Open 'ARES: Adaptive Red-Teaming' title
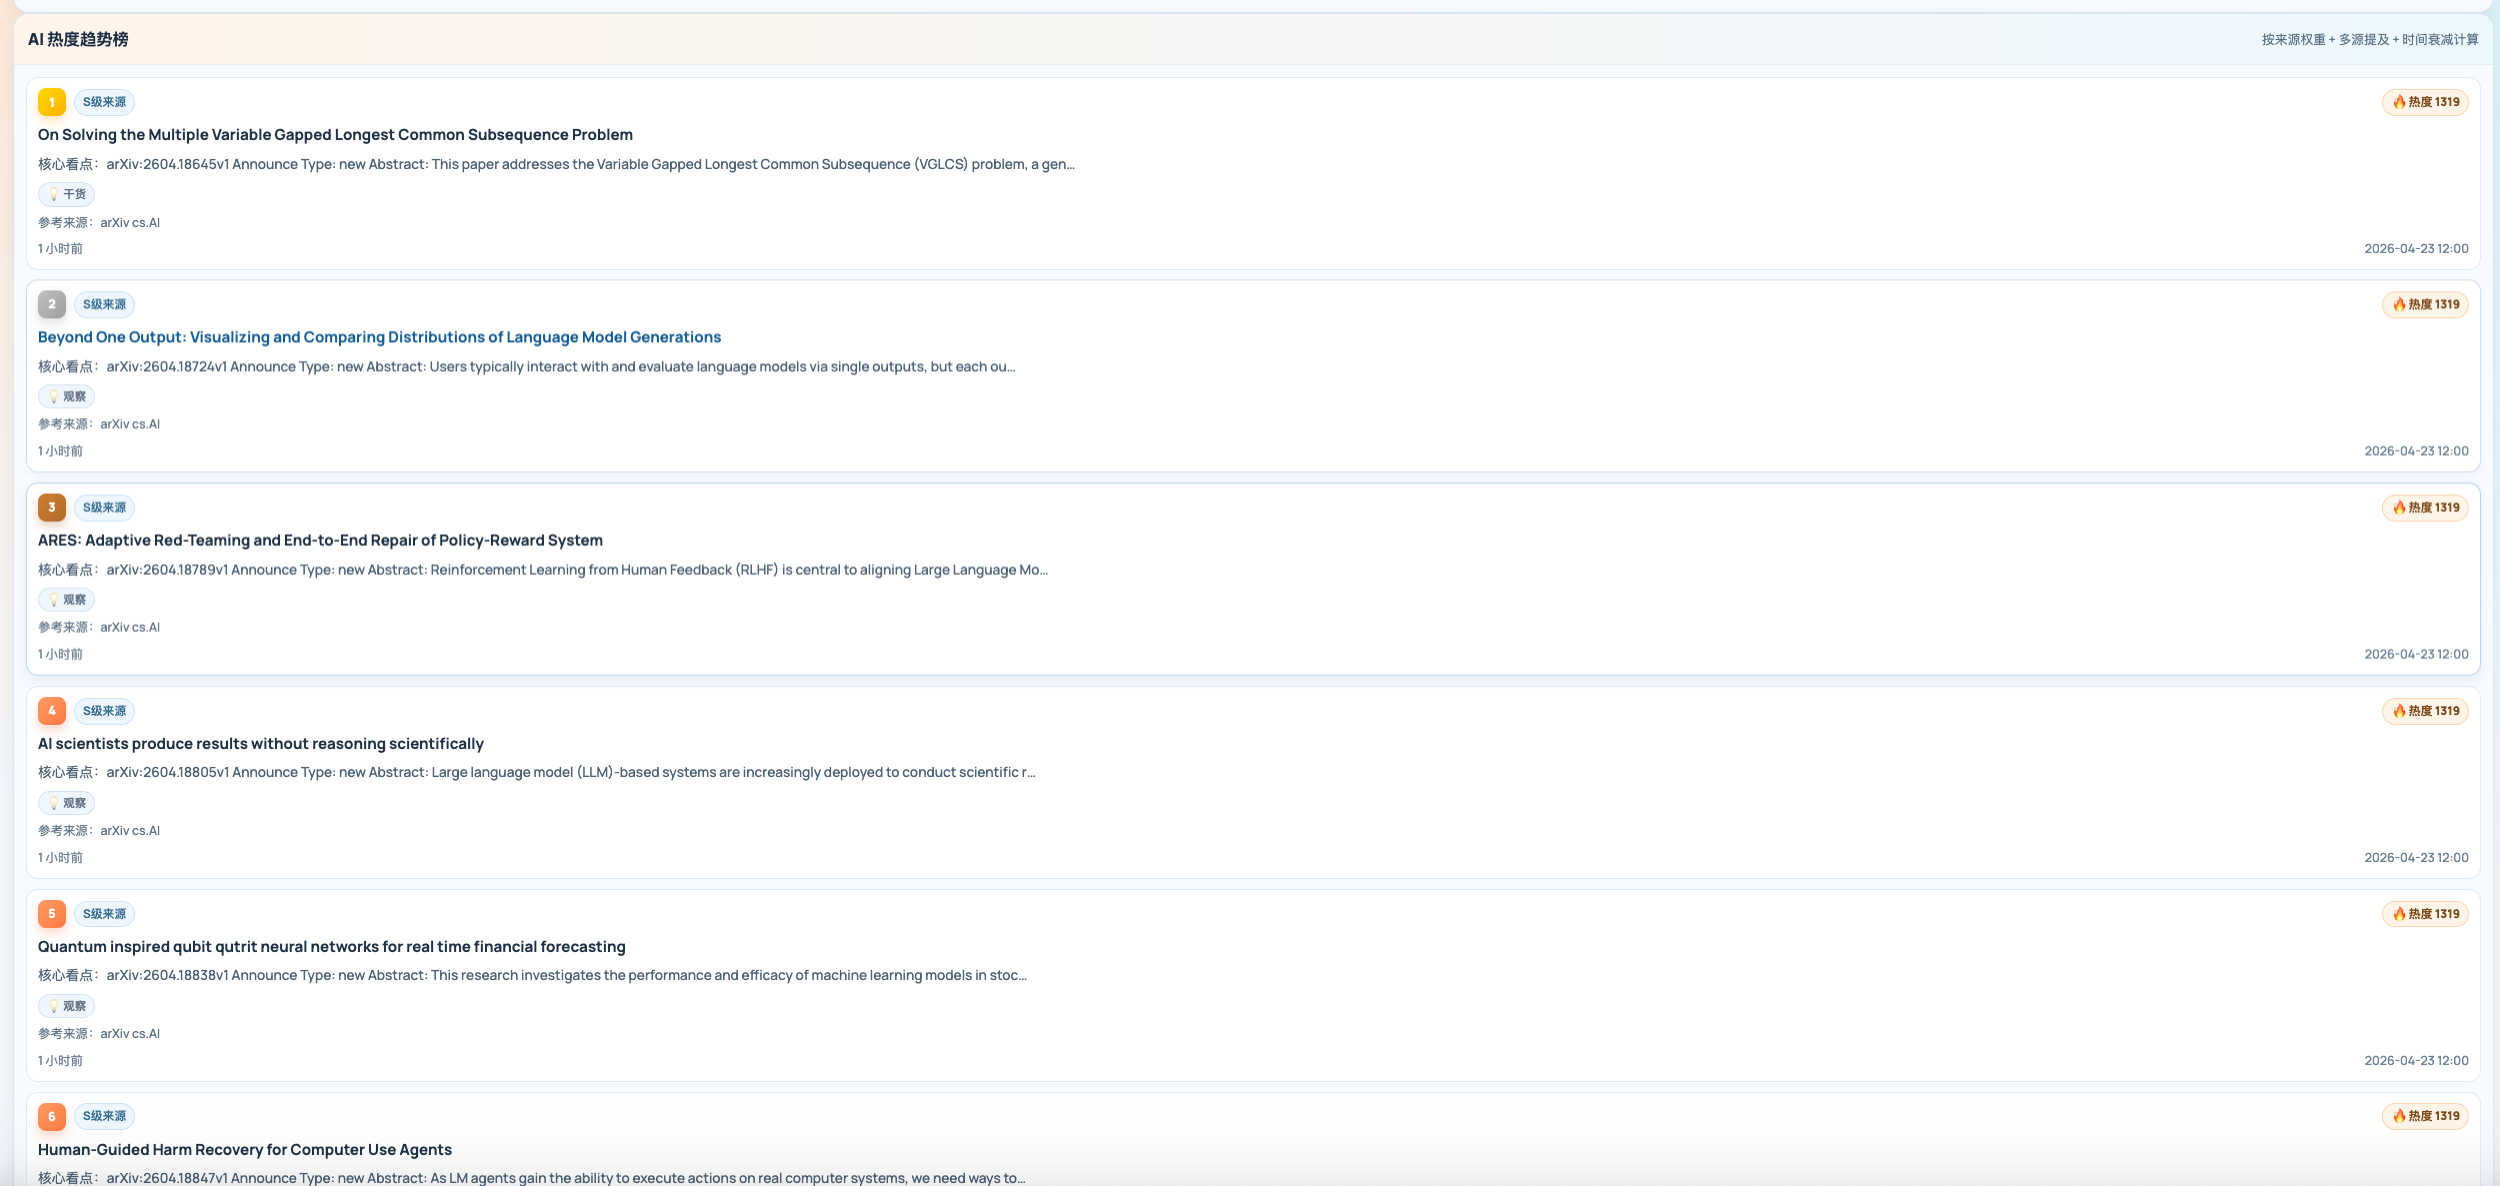2500x1186 pixels. click(x=320, y=540)
